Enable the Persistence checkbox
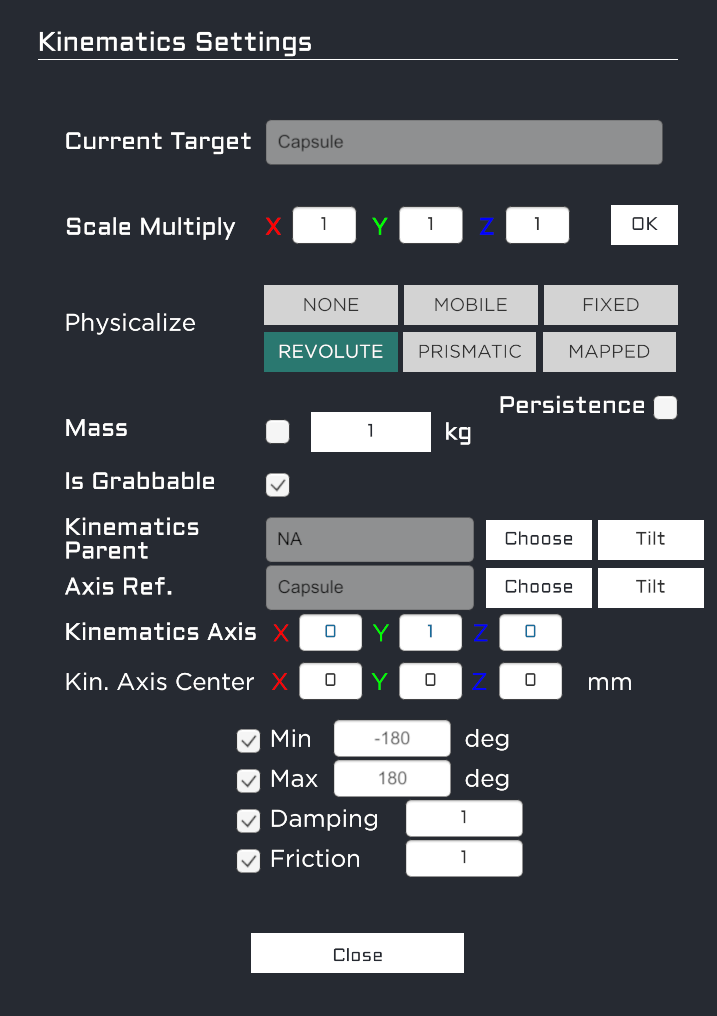The width and height of the screenshot is (717, 1016). pos(665,407)
